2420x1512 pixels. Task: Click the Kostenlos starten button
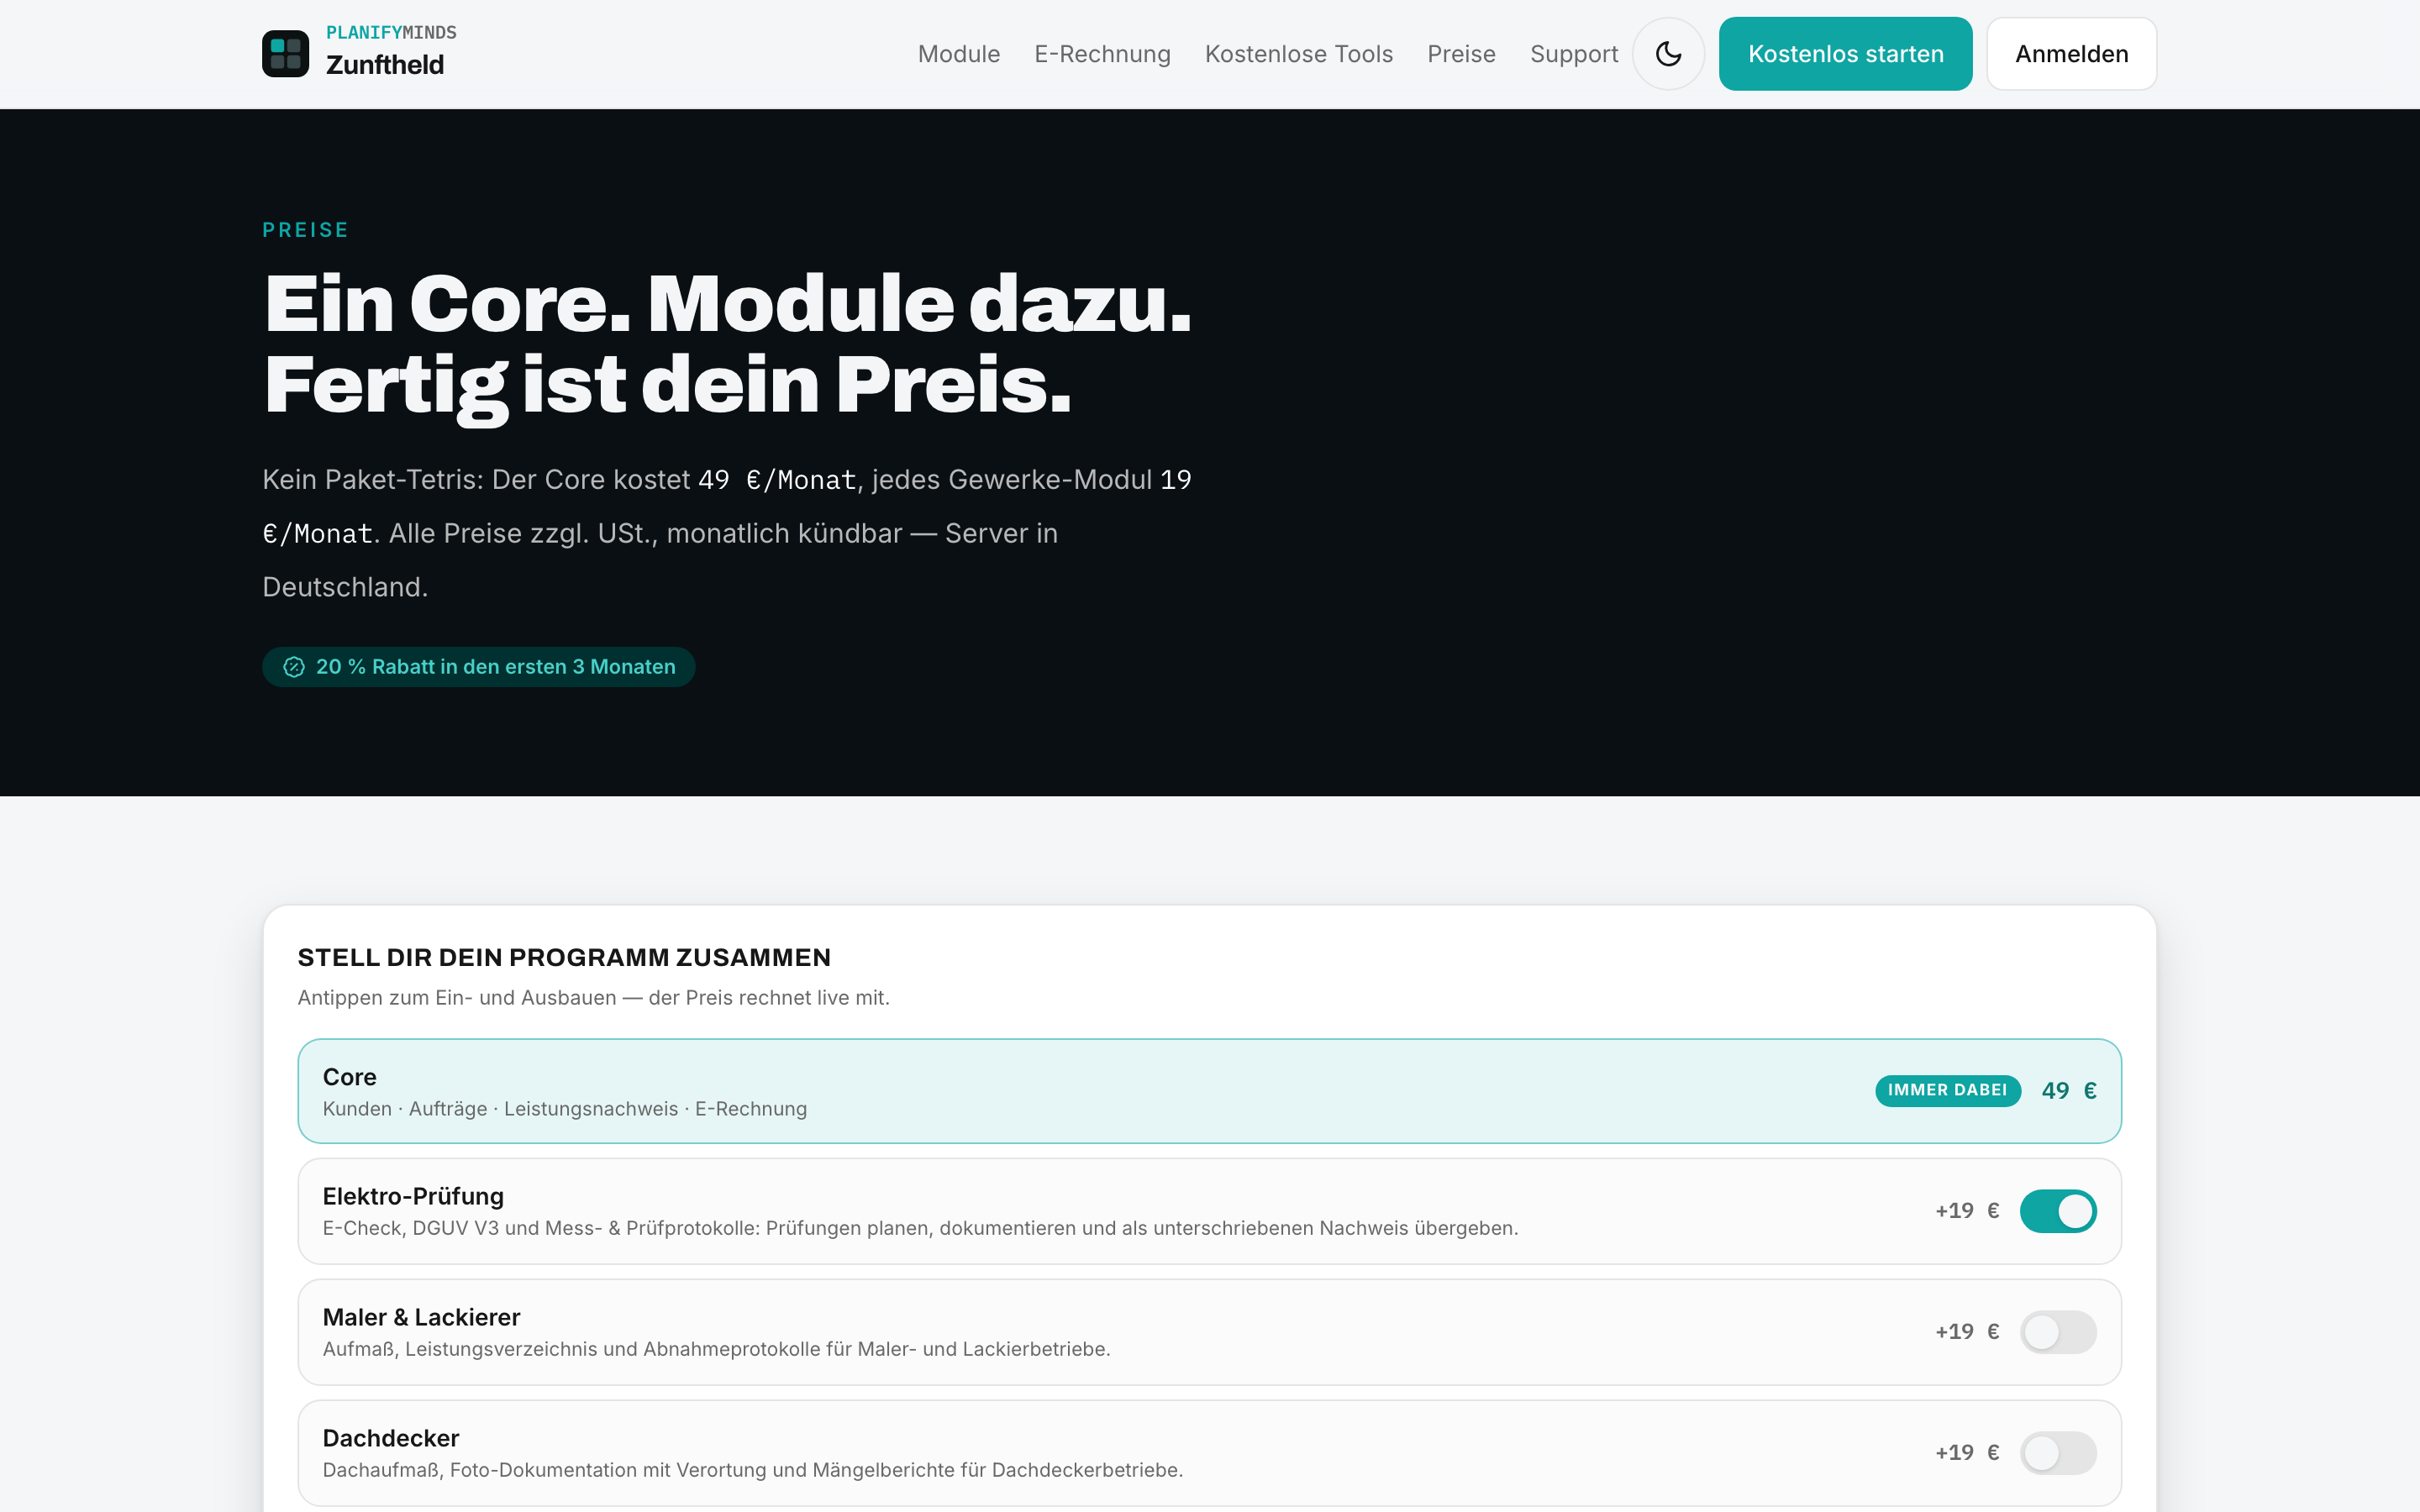1845,54
